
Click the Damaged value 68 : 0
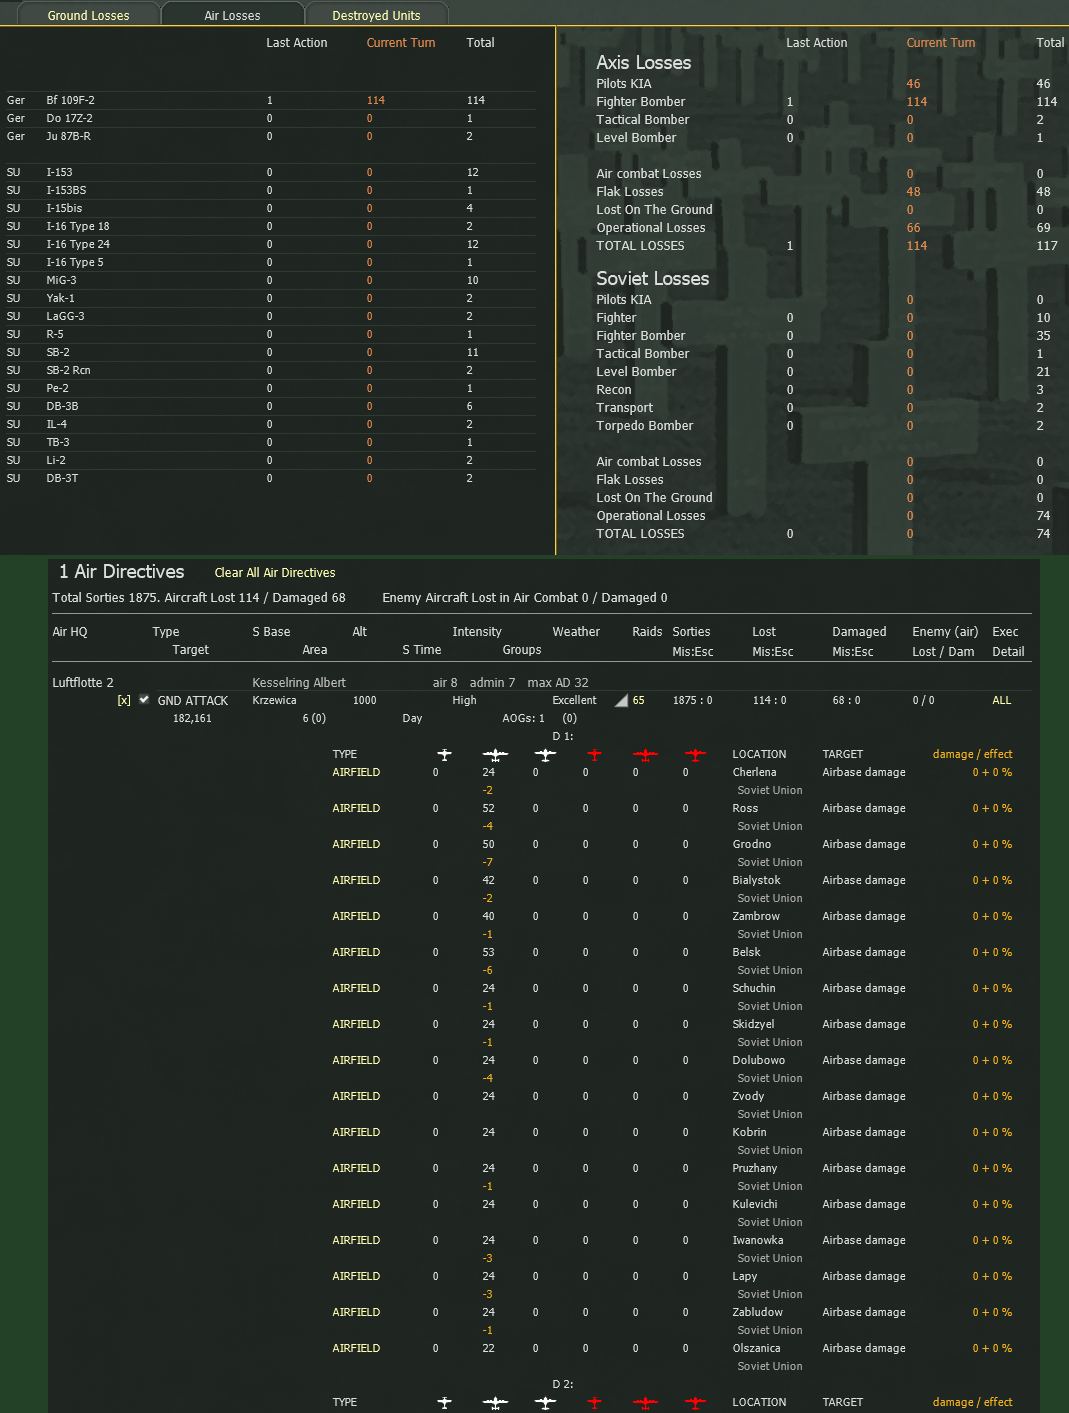[846, 700]
